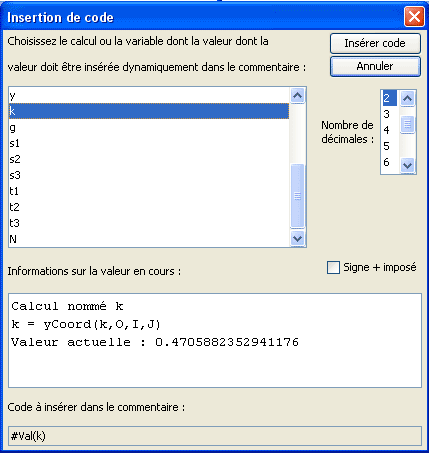Select variable y in the list
Image resolution: width=429 pixels, height=453 pixels.
[x=149, y=96]
